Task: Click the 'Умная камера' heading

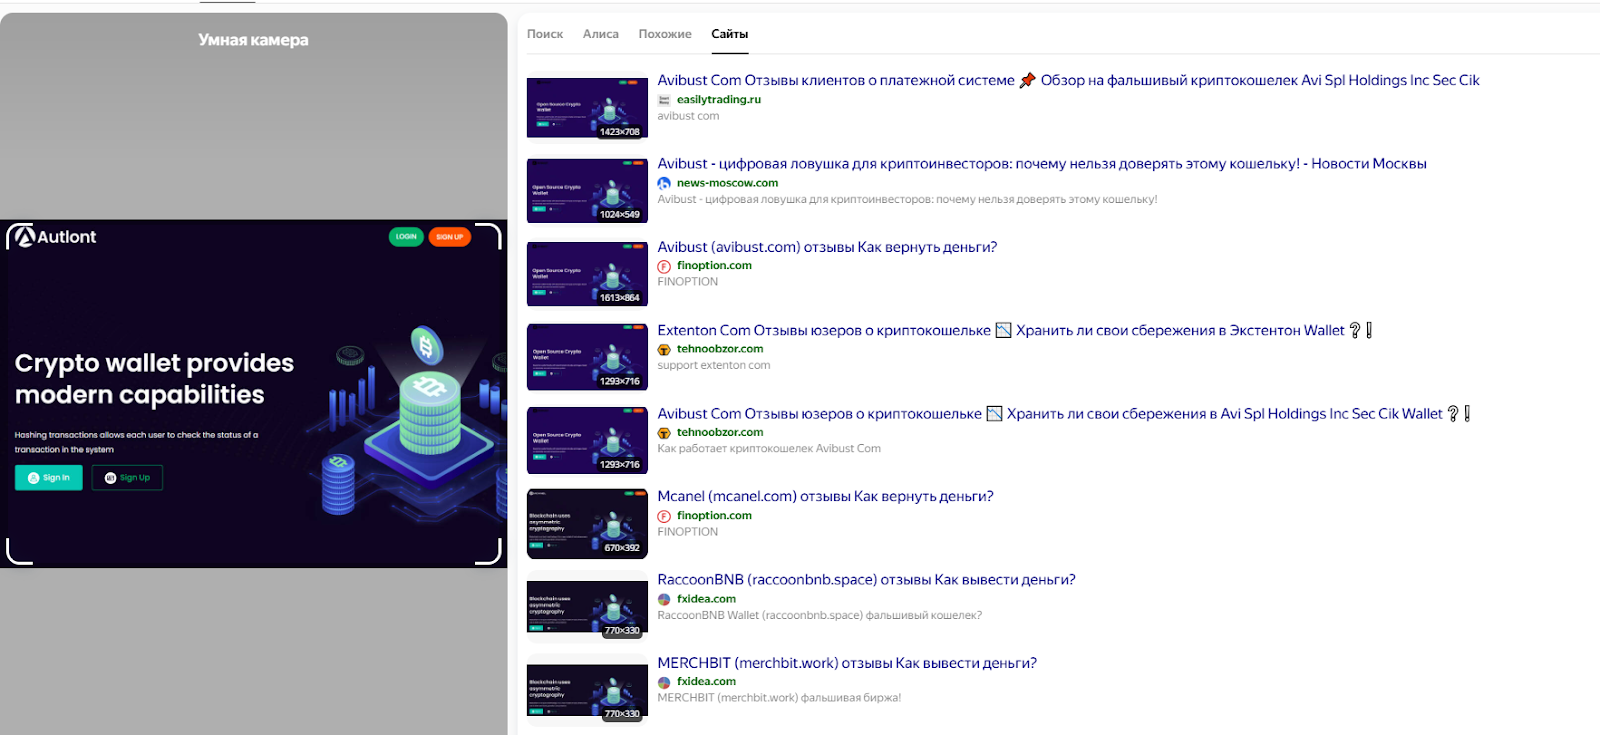Action: pyautogui.click(x=253, y=40)
